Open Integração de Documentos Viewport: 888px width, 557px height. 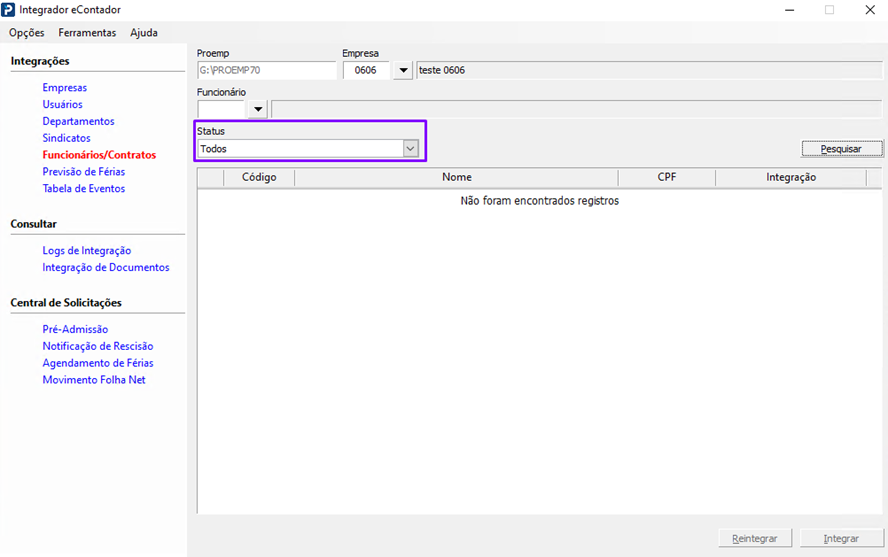pyautogui.click(x=105, y=268)
